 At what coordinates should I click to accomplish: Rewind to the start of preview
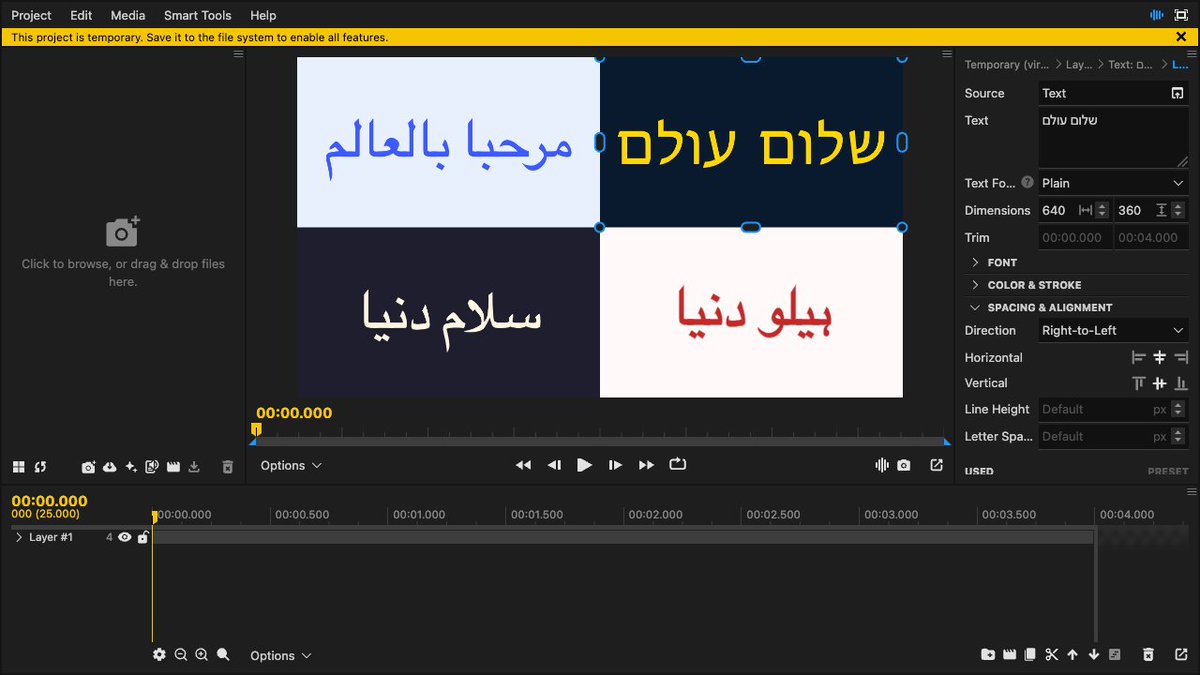tap(523, 465)
